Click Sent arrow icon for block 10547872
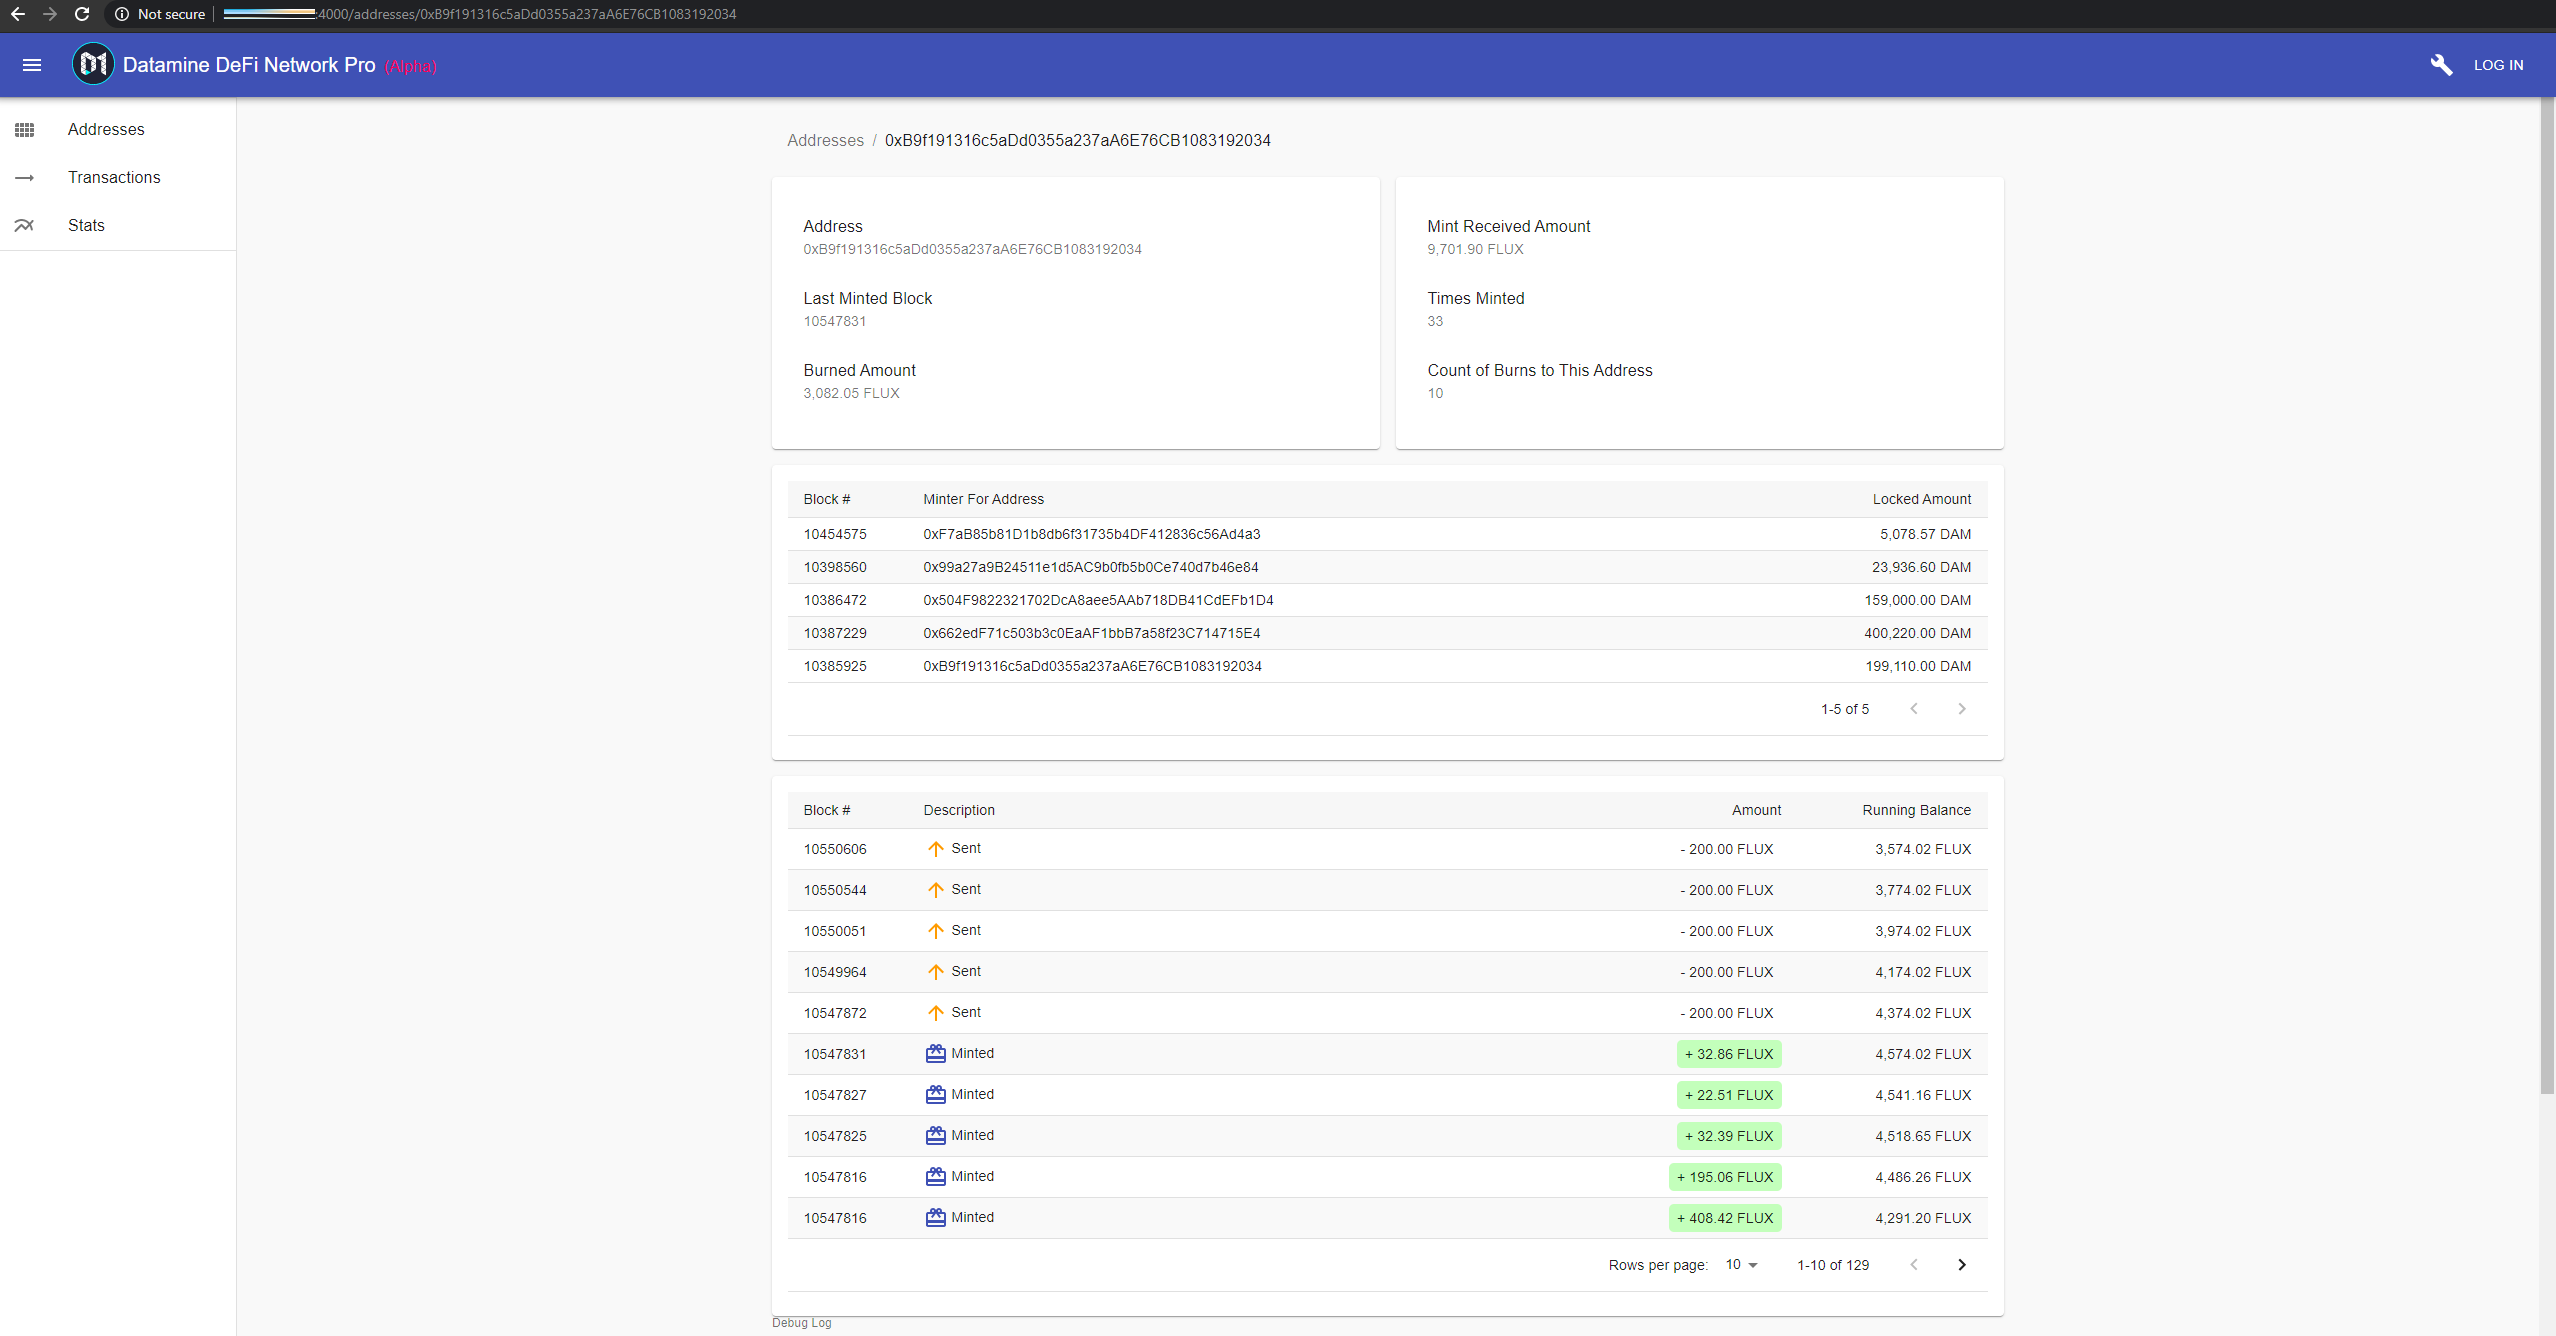The image size is (2556, 1336). 935,1013
